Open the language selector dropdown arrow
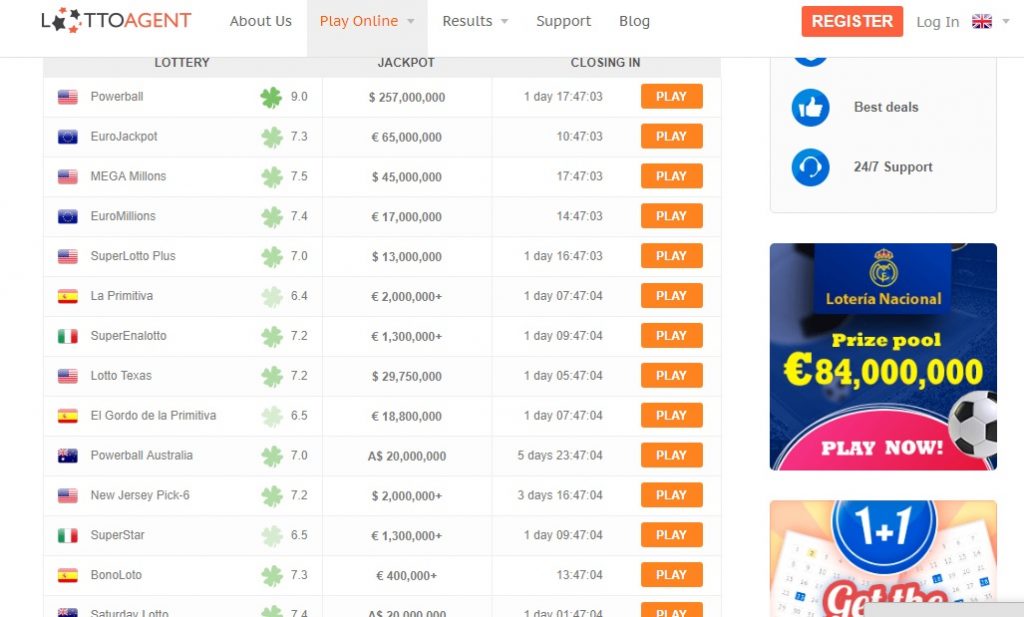The width and height of the screenshot is (1024, 617). click(1006, 22)
